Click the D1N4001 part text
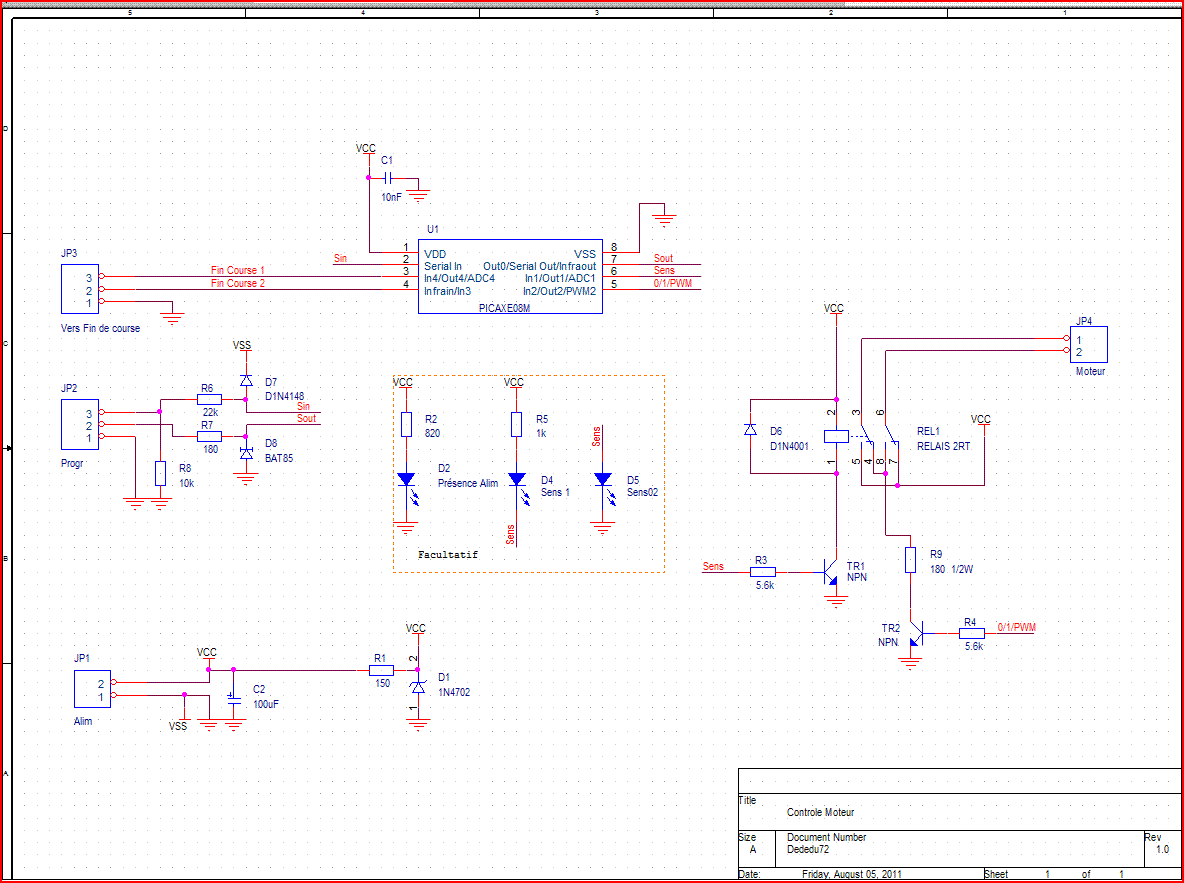The height and width of the screenshot is (883, 1184). pos(789,446)
